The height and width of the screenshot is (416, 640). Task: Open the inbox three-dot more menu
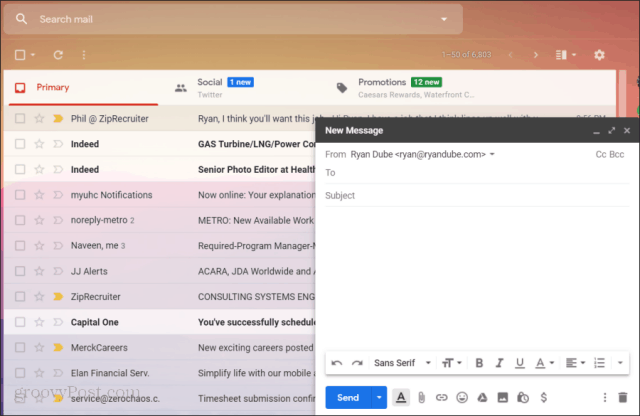coord(84,55)
